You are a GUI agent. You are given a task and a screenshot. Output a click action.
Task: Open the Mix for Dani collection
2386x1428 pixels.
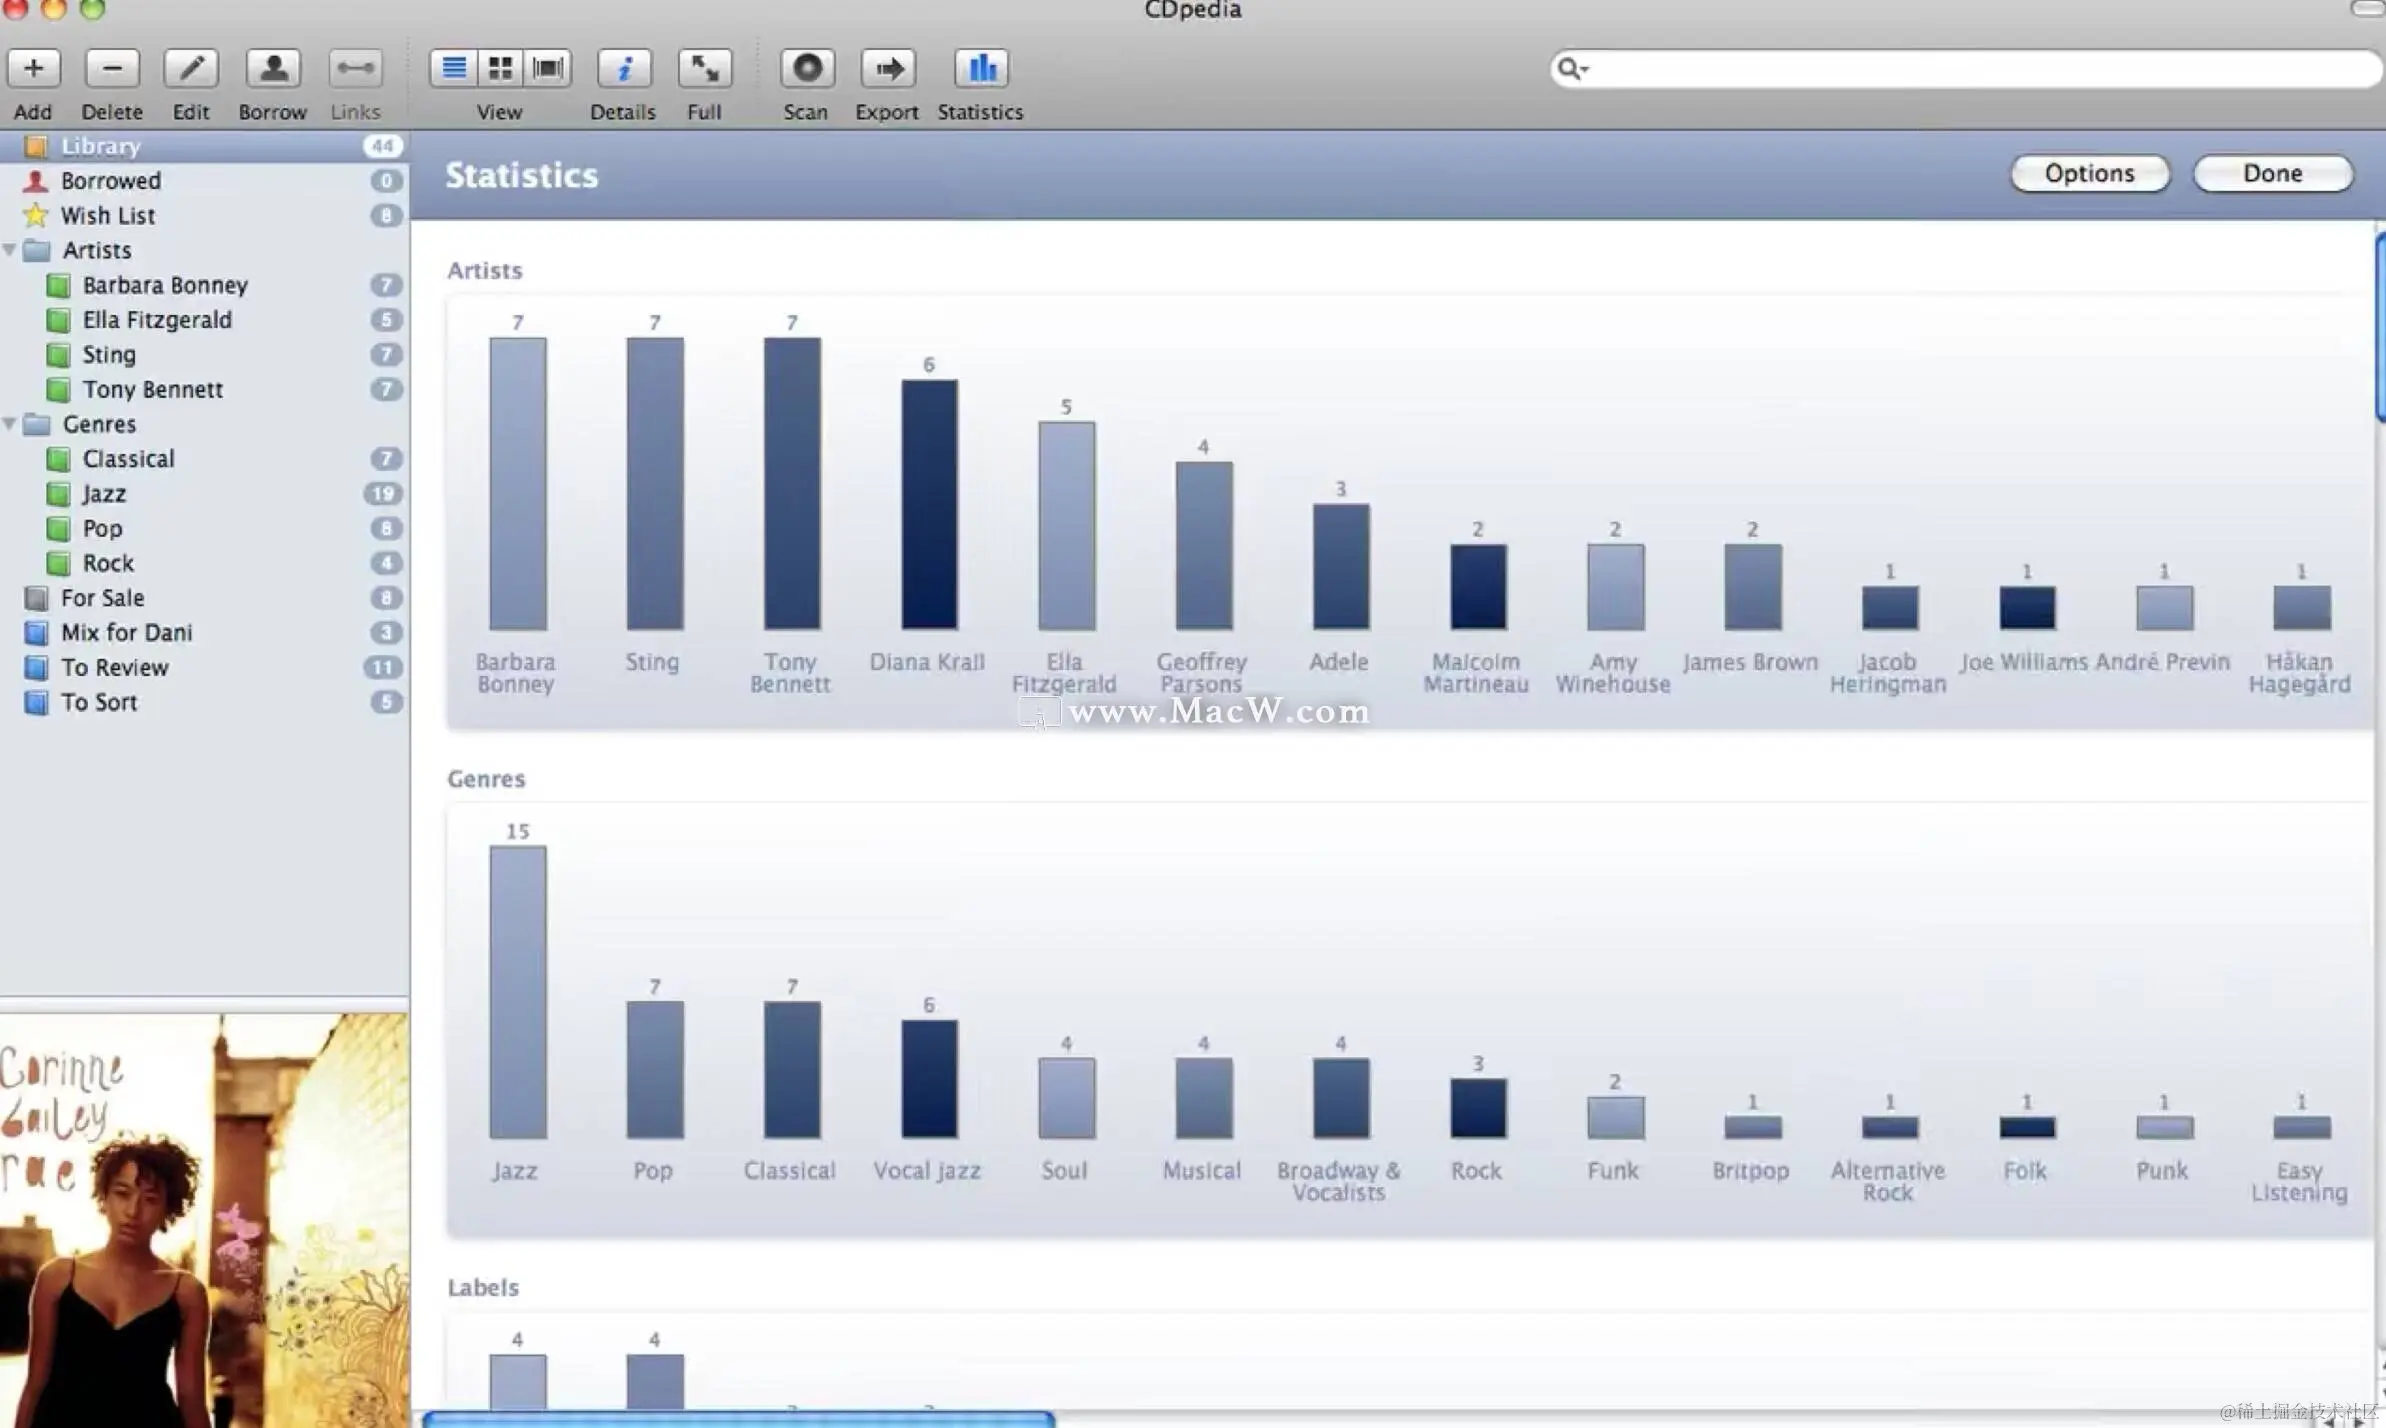pos(204,633)
